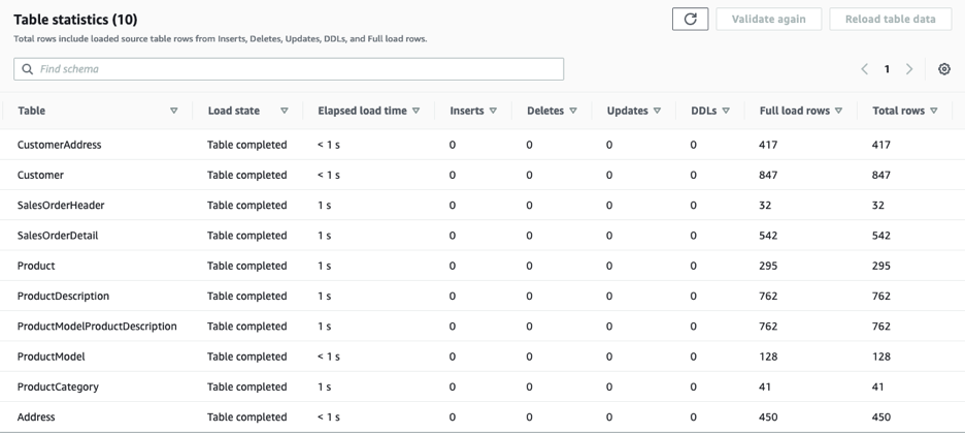Click total rows 41 for ProductCategory
Image resolution: width=966 pixels, height=433 pixels.
pos(878,386)
